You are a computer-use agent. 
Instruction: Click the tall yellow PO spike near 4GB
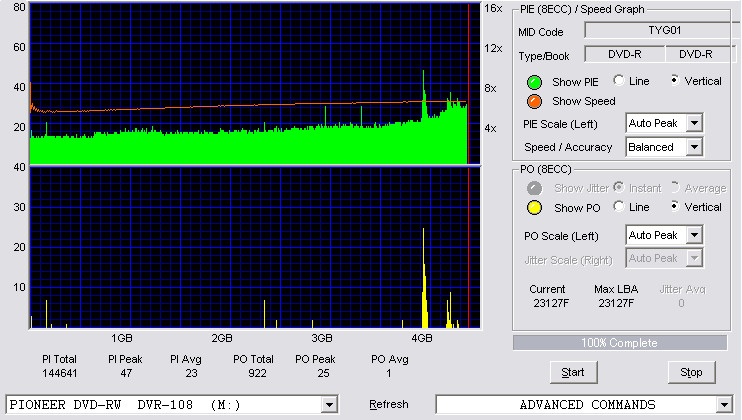[424, 278]
